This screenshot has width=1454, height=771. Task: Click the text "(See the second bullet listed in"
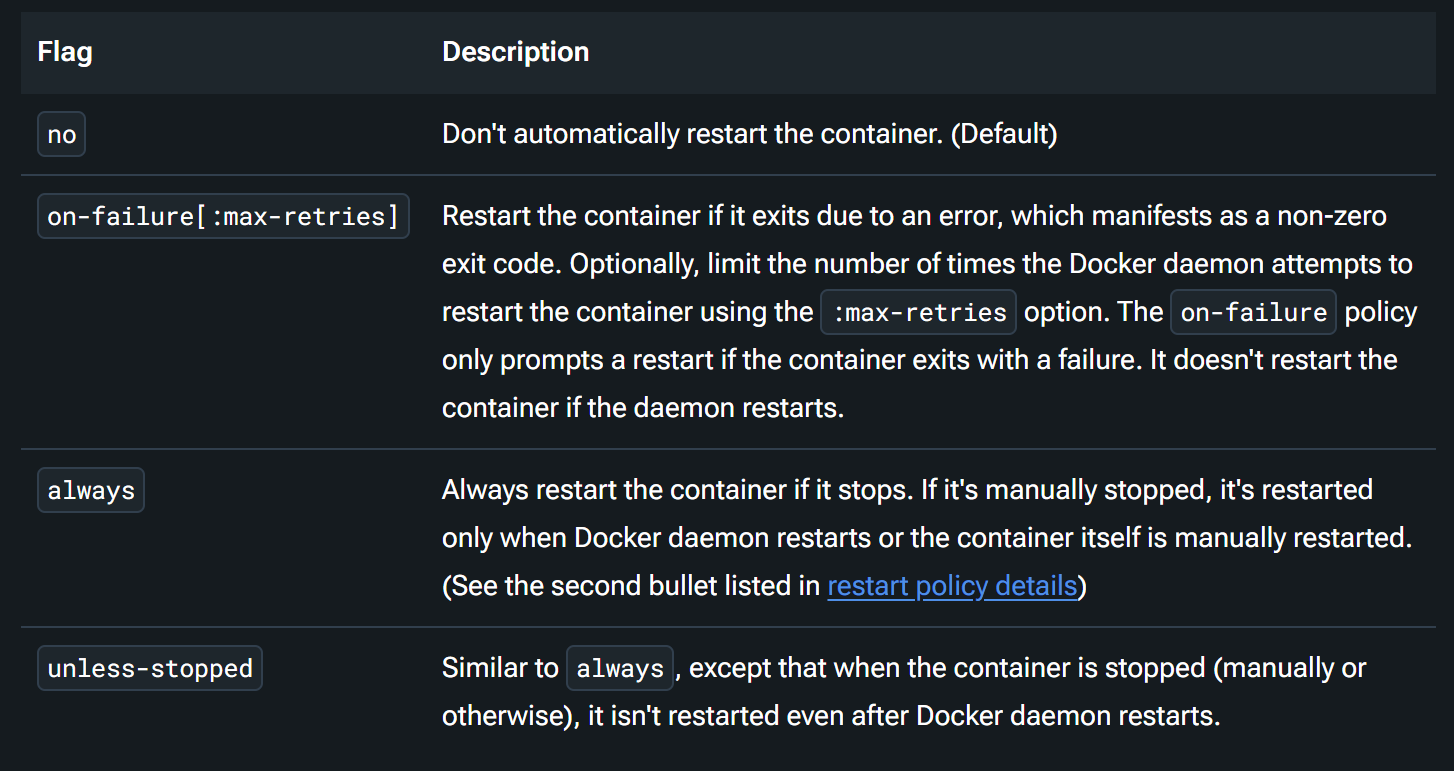(631, 585)
